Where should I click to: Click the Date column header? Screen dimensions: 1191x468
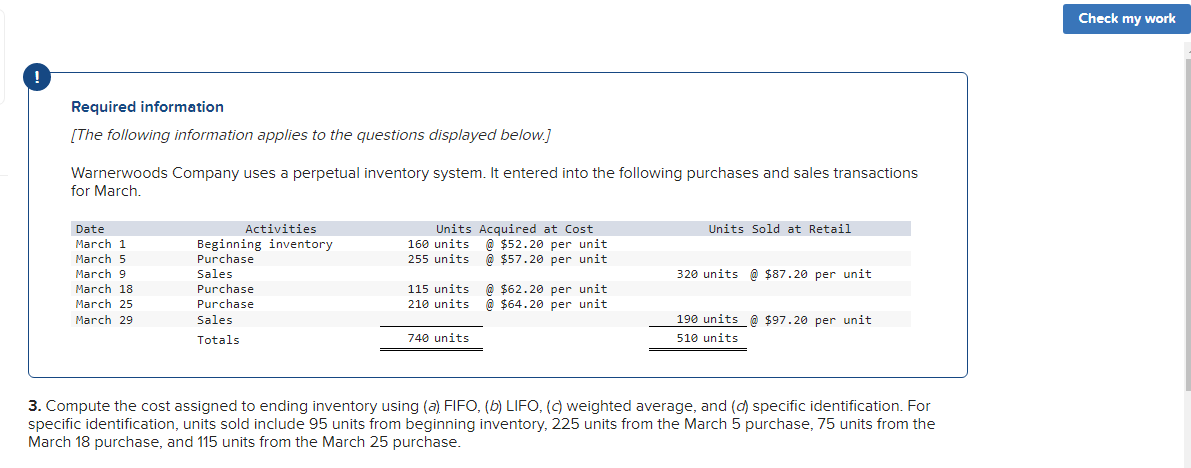(x=90, y=229)
